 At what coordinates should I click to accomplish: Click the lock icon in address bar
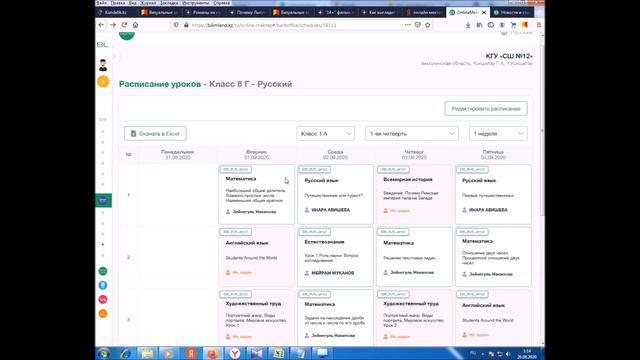(x=186, y=25)
